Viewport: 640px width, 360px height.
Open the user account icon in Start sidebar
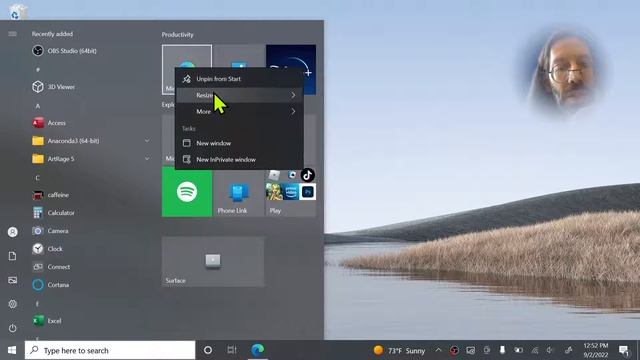tap(13, 232)
